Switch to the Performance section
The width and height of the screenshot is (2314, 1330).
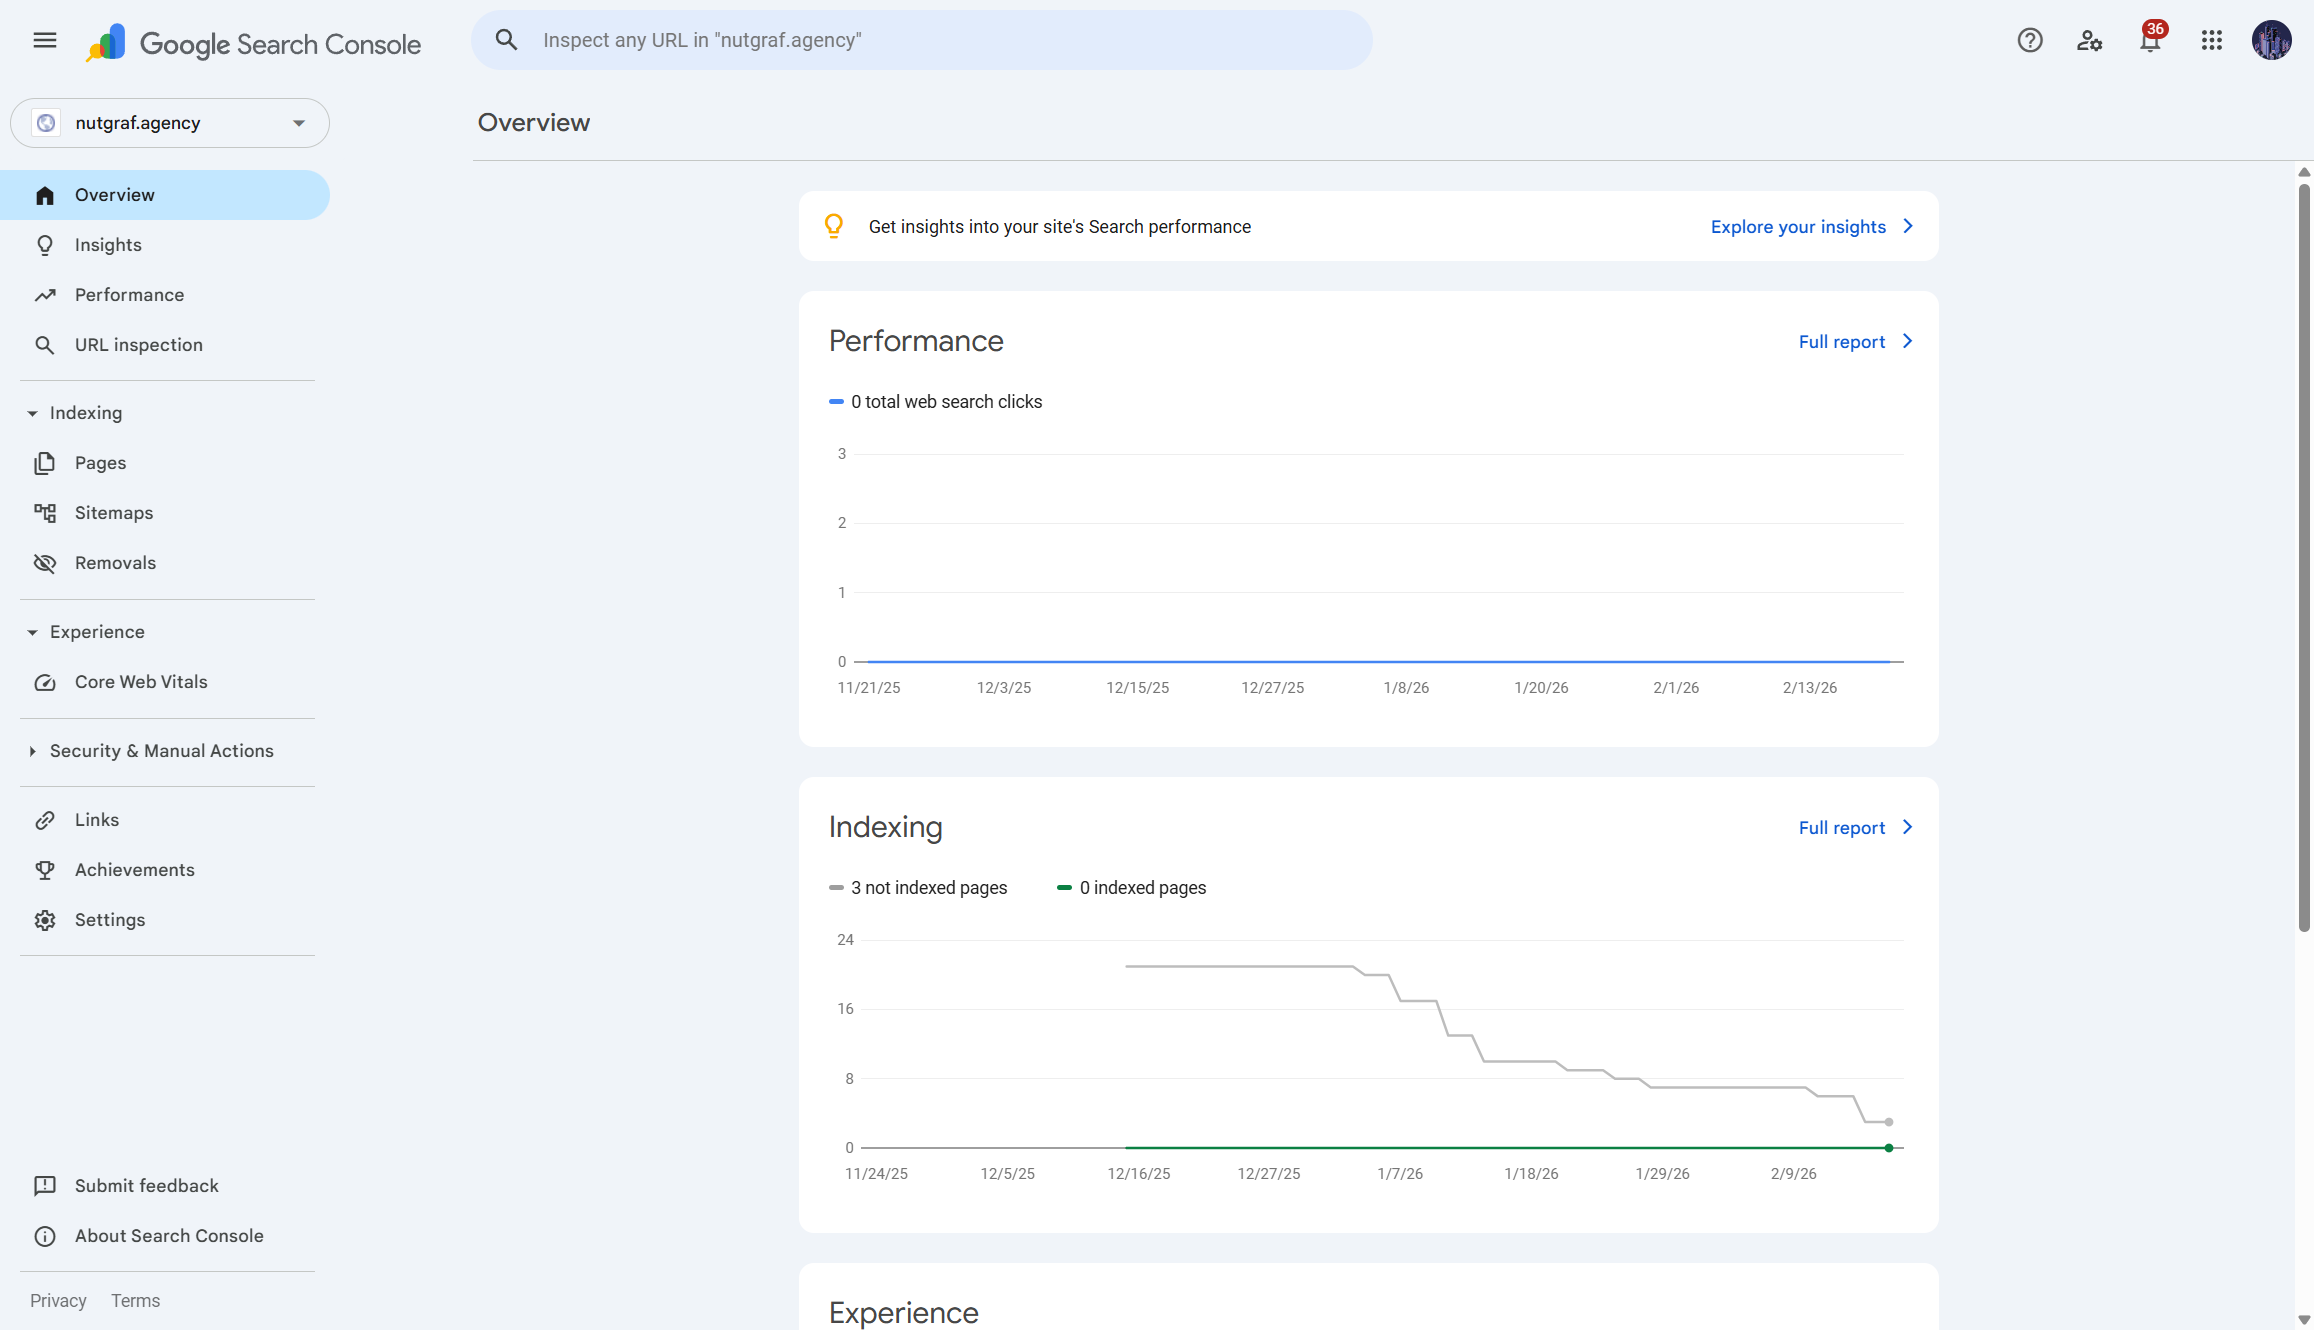(128, 294)
